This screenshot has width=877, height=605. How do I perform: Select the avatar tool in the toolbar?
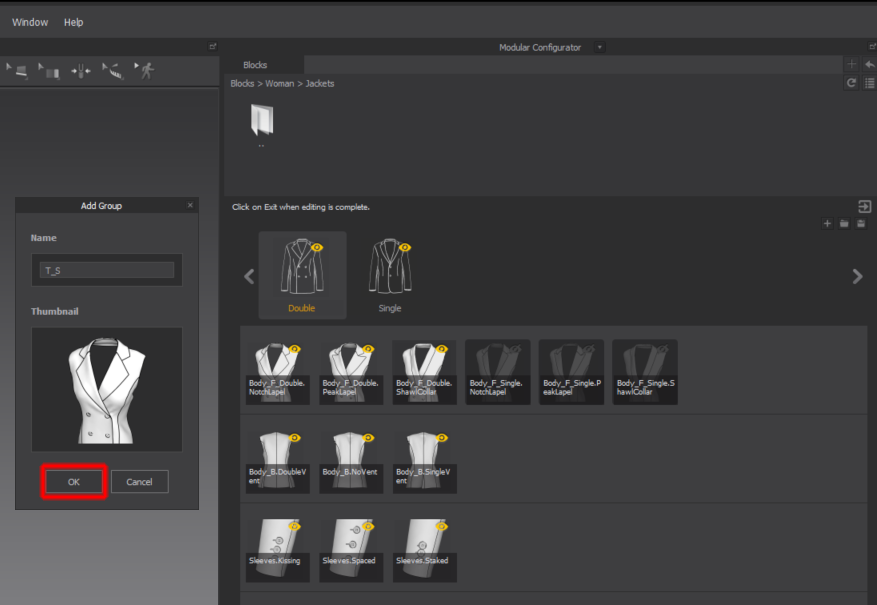click(145, 70)
